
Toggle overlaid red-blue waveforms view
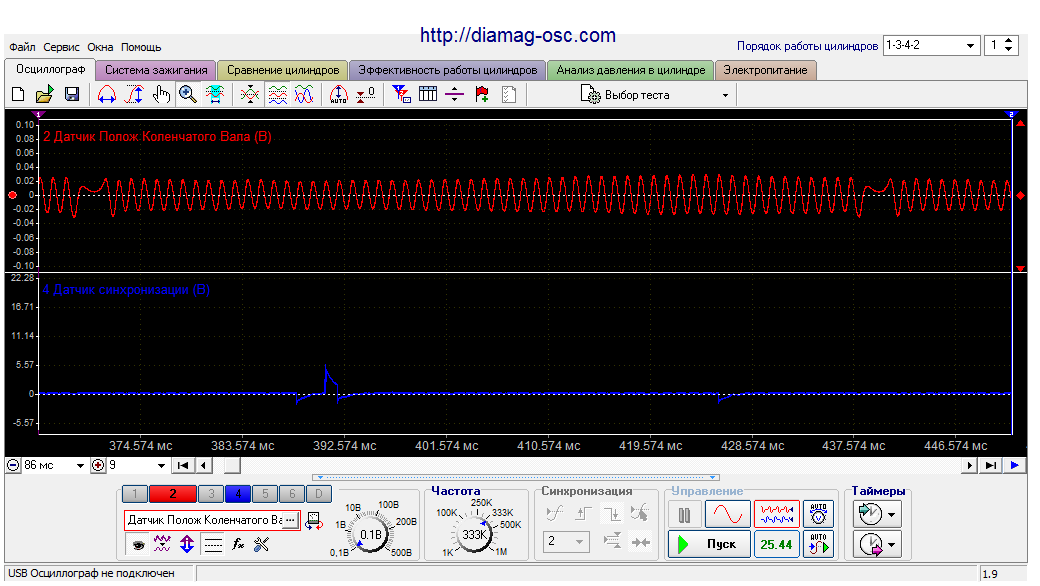coord(304,95)
